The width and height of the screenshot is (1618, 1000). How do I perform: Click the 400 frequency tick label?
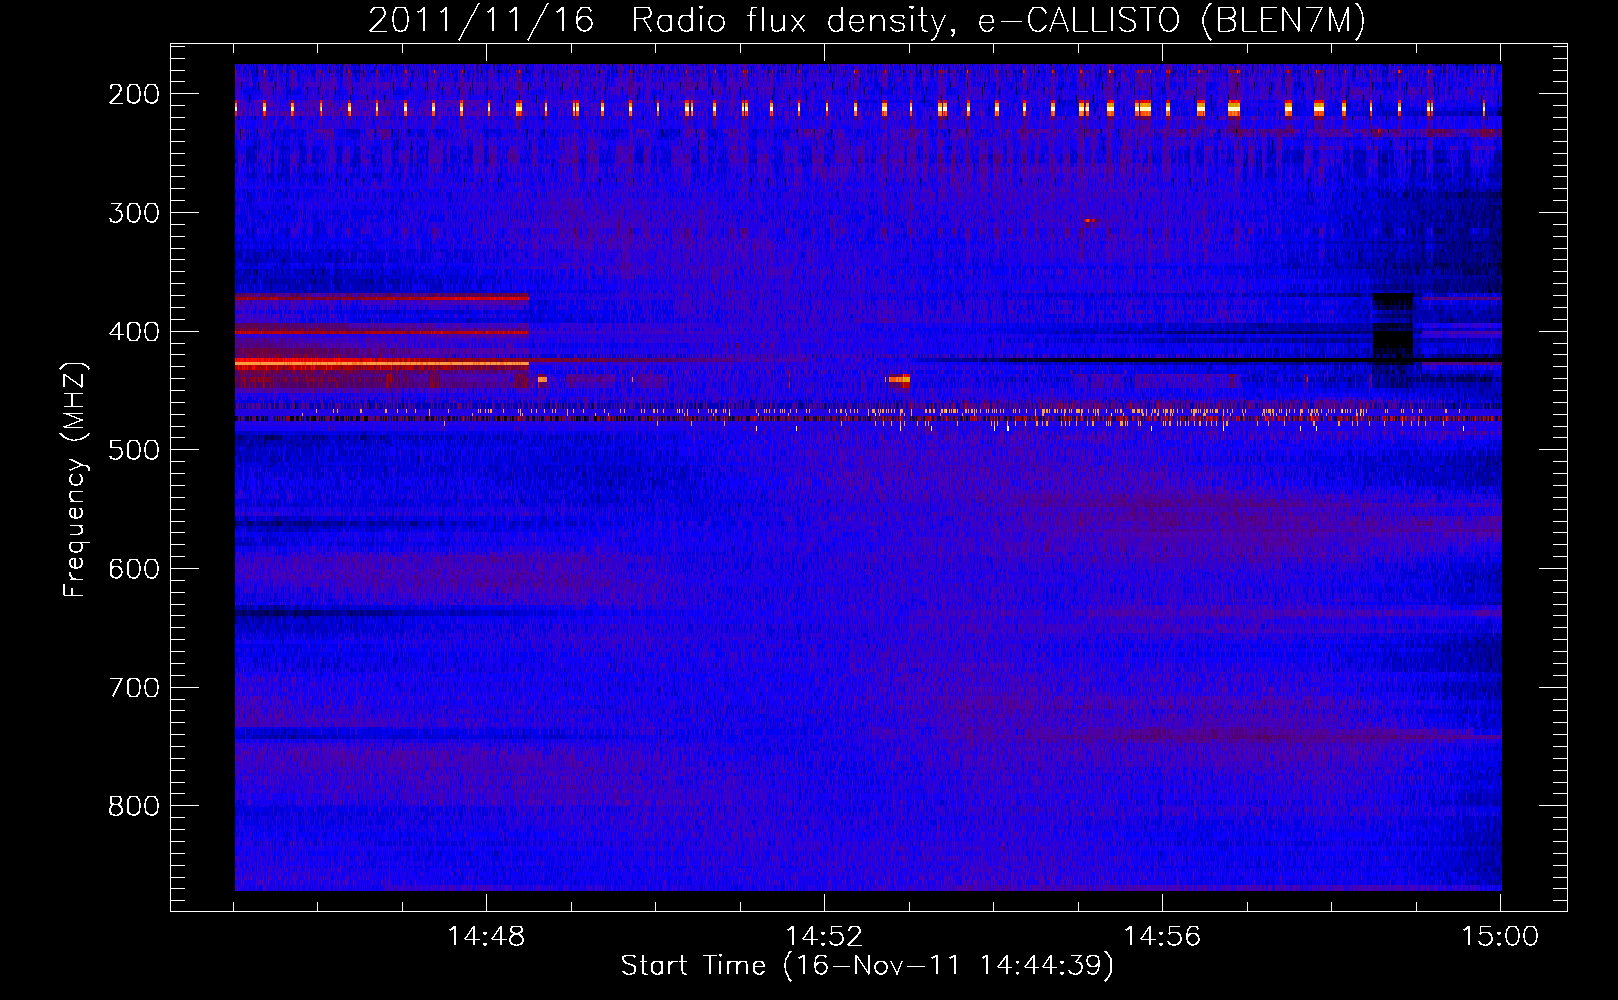click(x=134, y=332)
